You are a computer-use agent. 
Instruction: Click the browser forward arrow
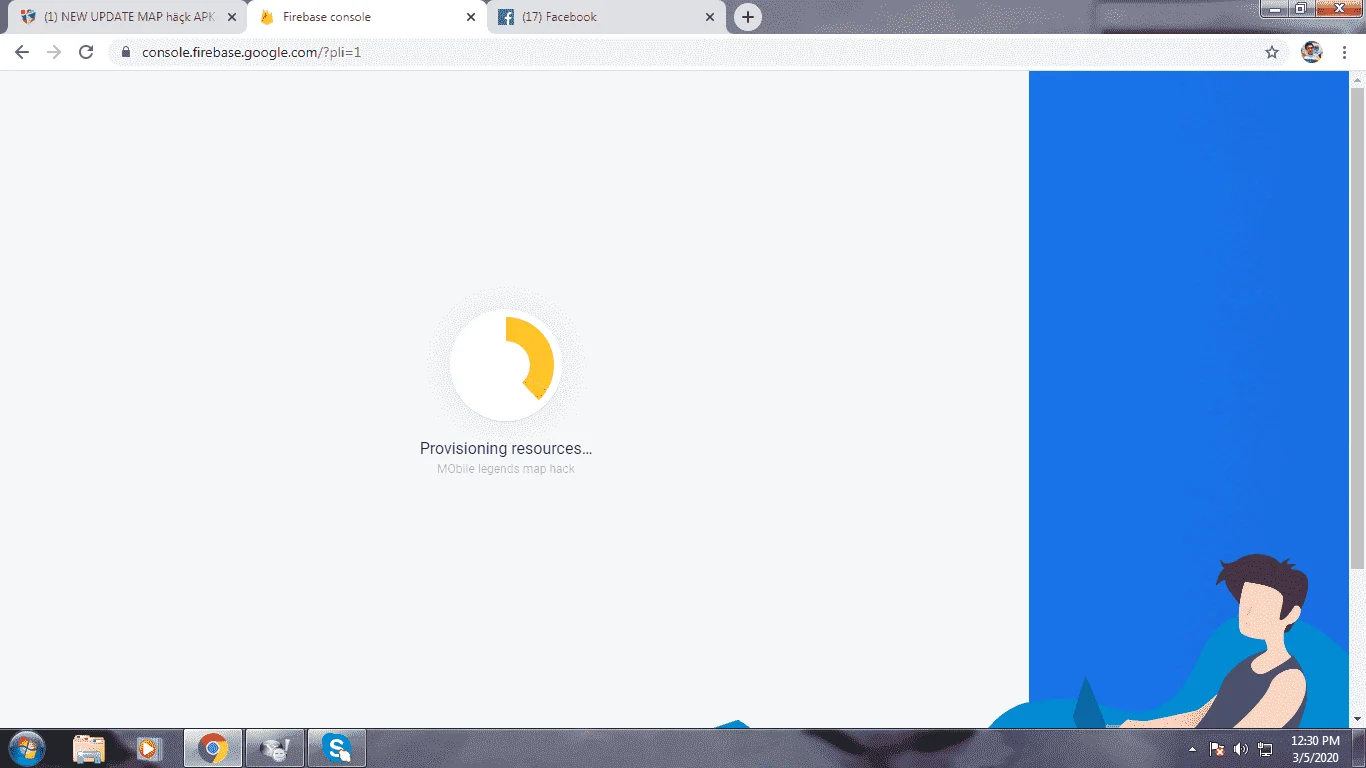54,52
